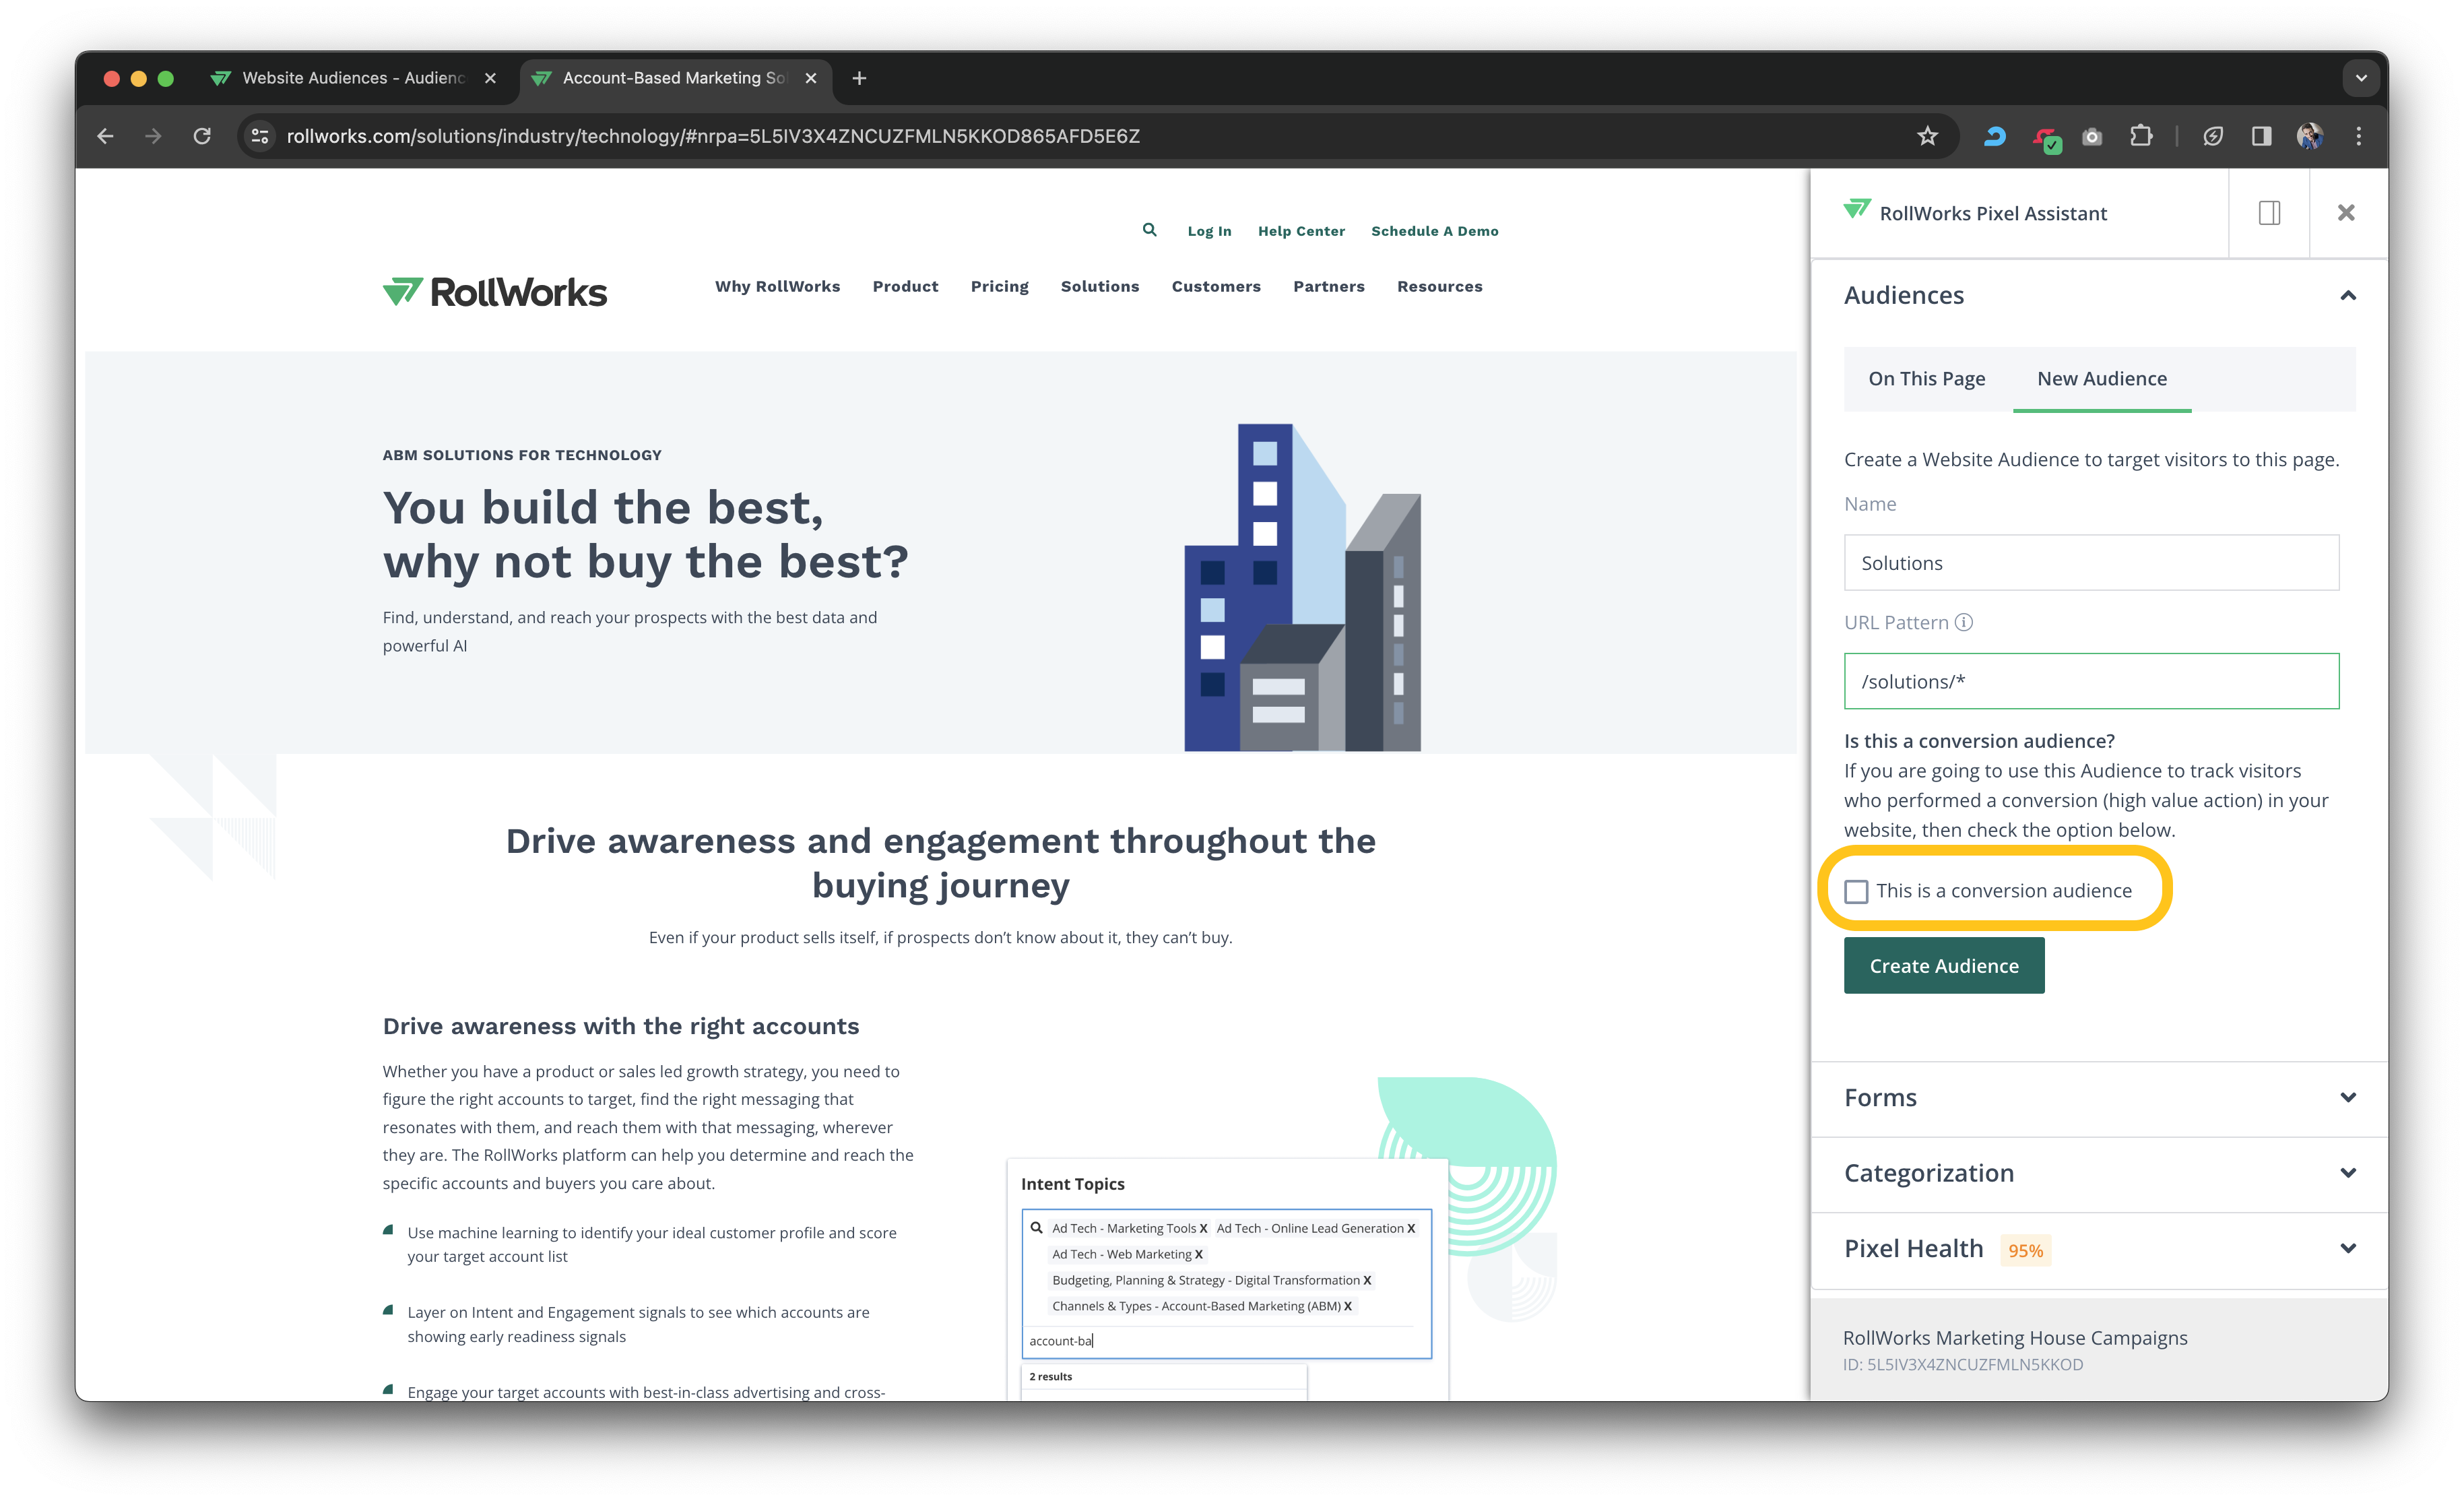
Task: Open the Schedule A Demo link
Action: click(1434, 231)
